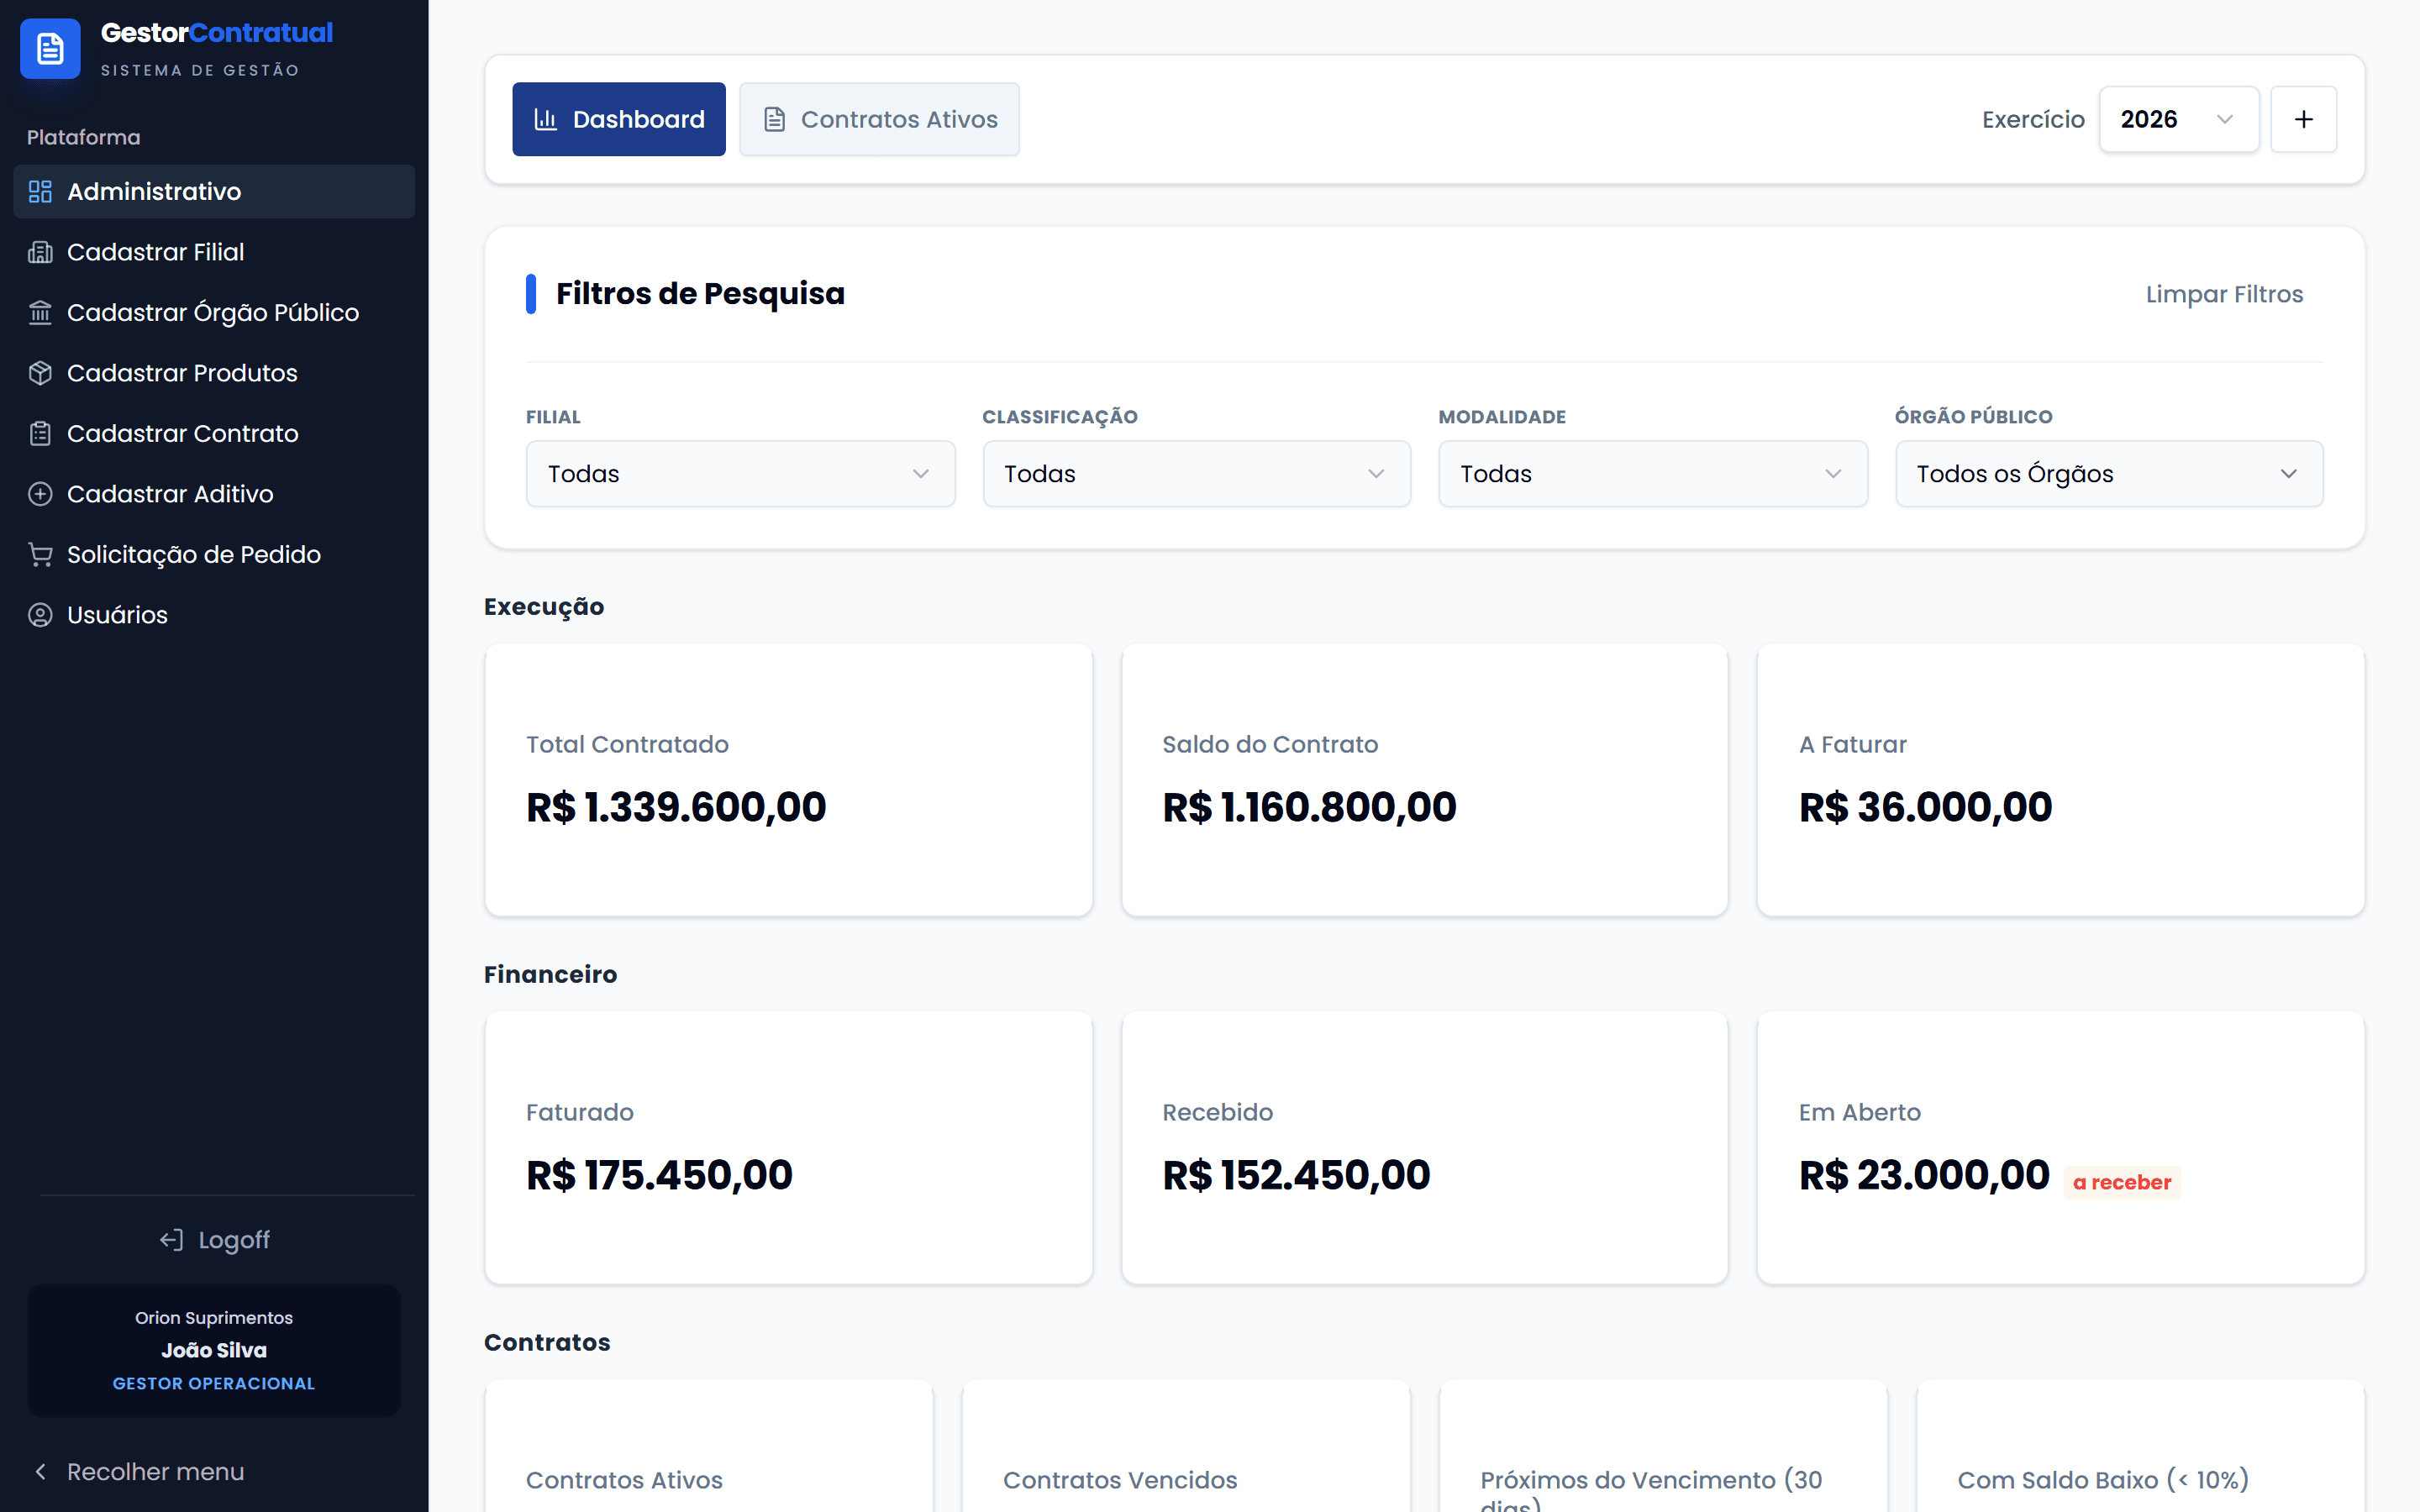The height and width of the screenshot is (1512, 2420).
Task: Click the Saldo do Contrato card
Action: 1424,780
